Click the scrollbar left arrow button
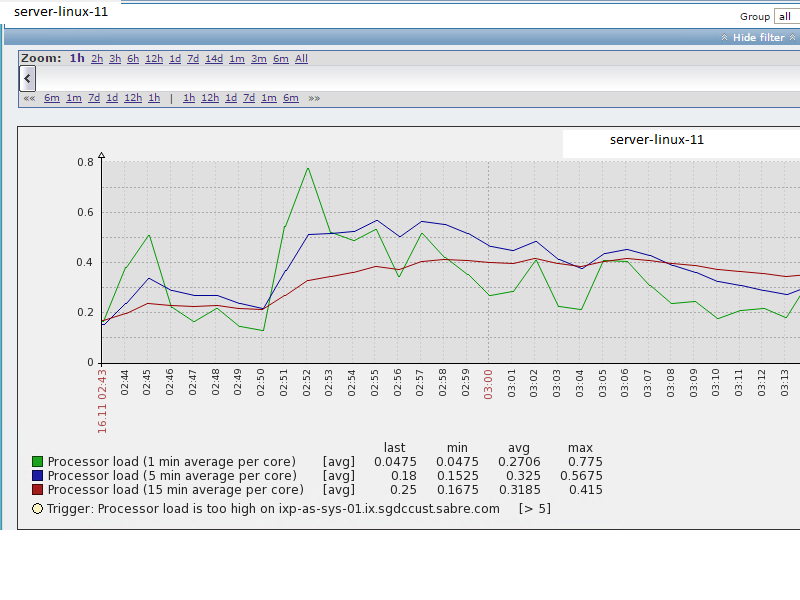This screenshot has height=600, width=800. tap(27, 79)
